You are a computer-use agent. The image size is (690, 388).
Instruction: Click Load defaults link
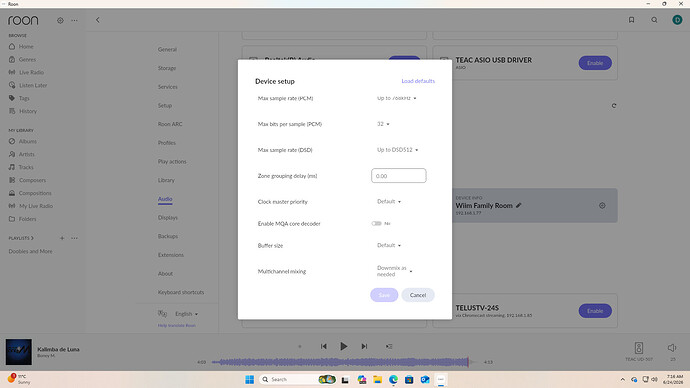[418, 81]
